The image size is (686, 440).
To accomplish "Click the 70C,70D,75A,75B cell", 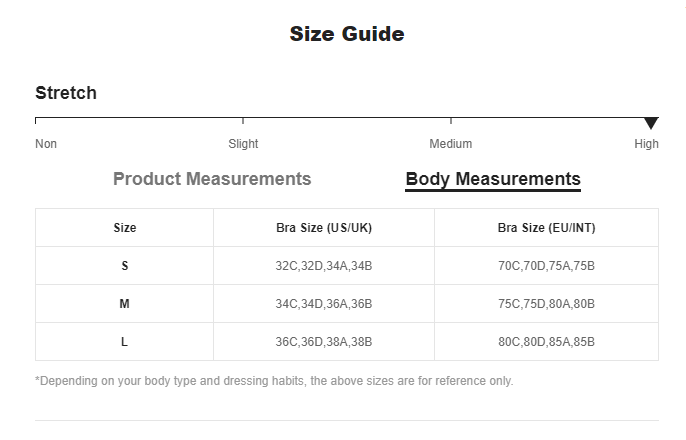I will coord(546,266).
